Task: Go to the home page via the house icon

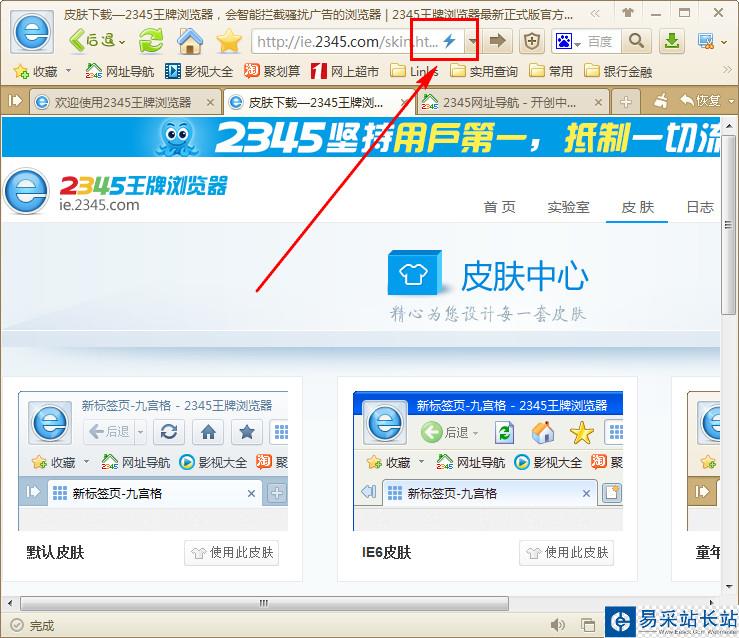Action: click(190, 41)
